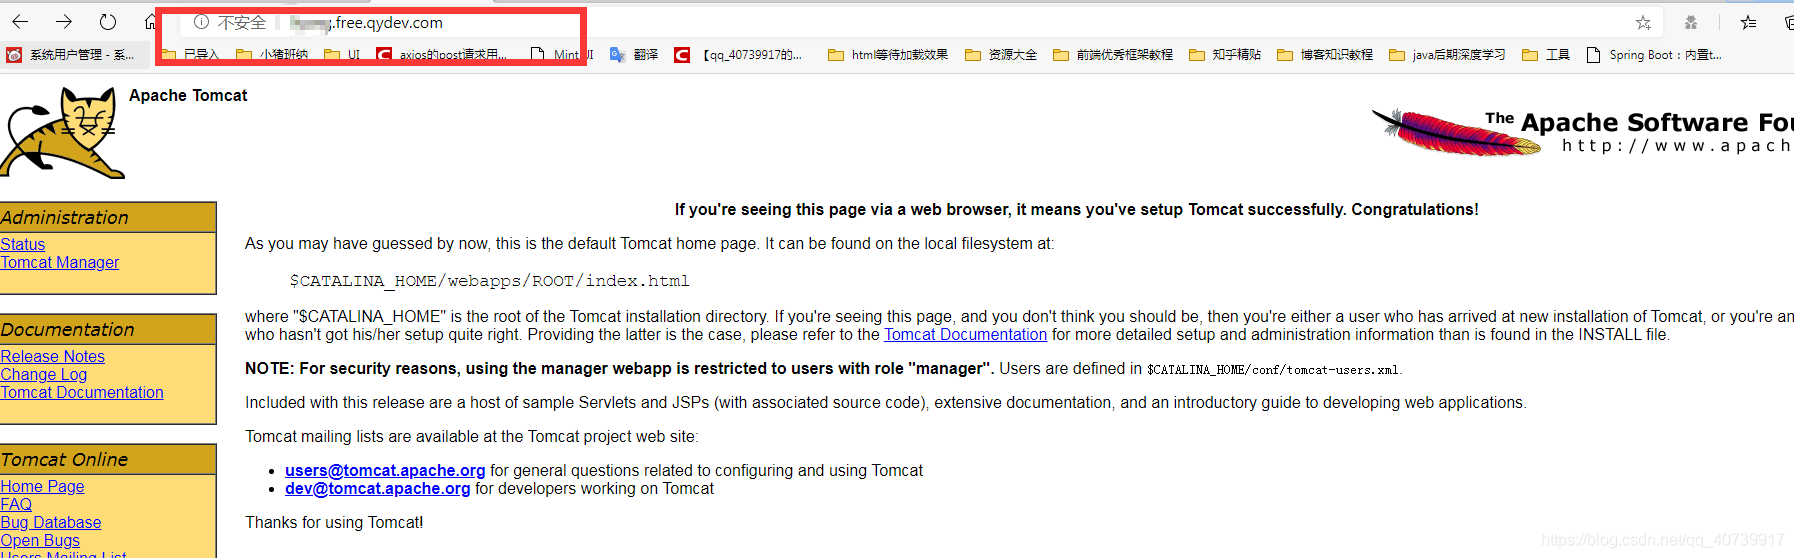Viewport: 1794px width, 558px height.
Task: Click the 'Thanks for using Tomcat!' text
Action: [x=334, y=522]
